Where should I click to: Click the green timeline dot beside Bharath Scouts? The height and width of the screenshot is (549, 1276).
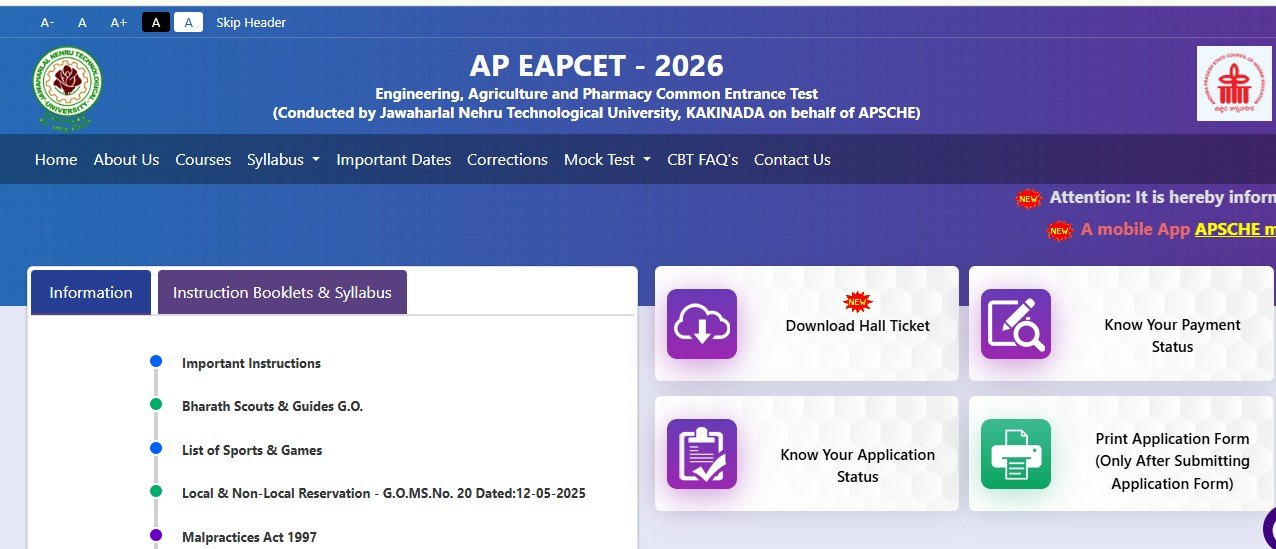[156, 404]
